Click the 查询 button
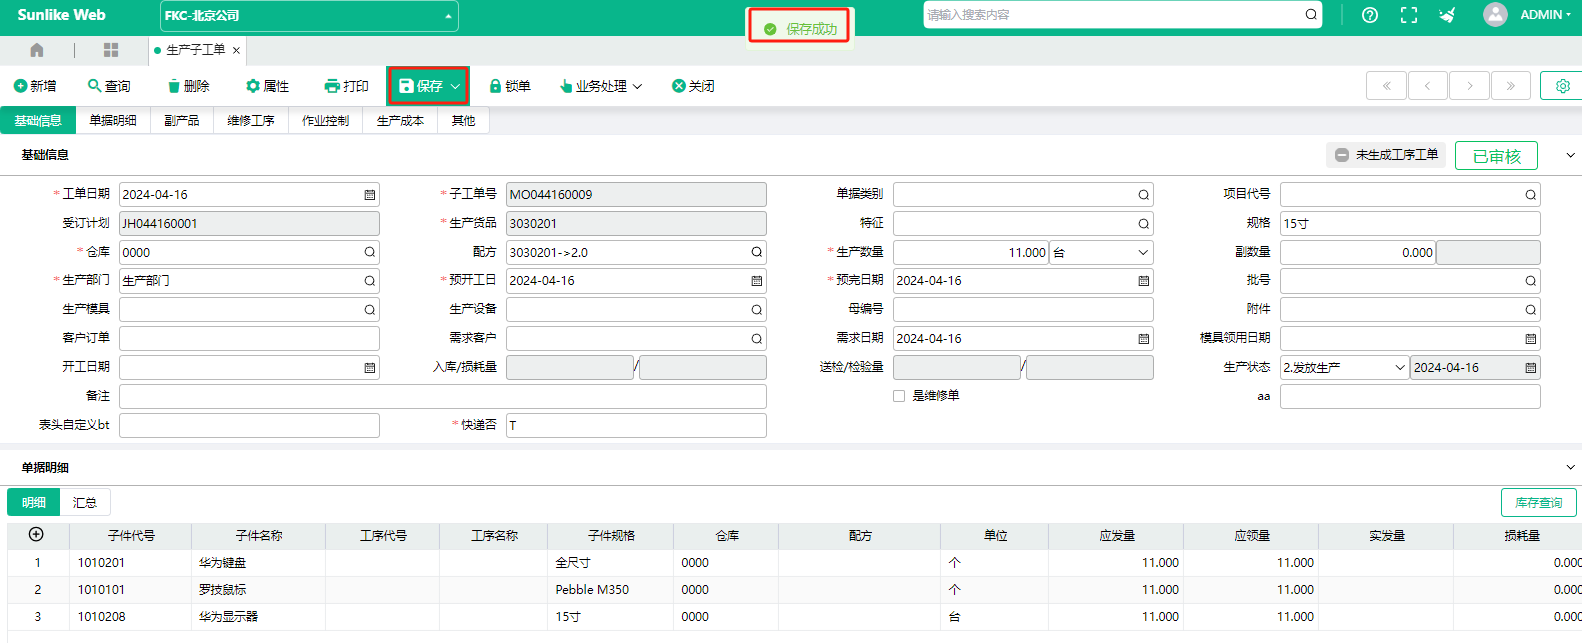The image size is (1582, 643). [x=109, y=86]
